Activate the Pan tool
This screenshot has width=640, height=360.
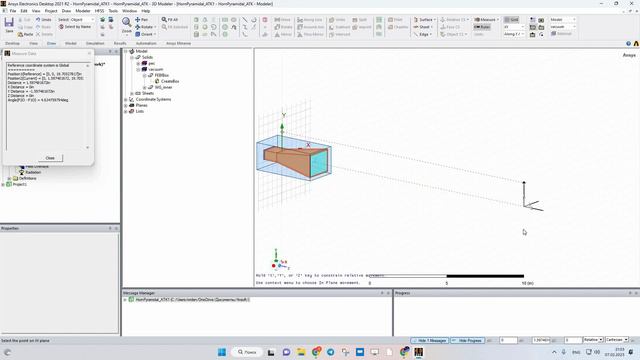coord(141,20)
